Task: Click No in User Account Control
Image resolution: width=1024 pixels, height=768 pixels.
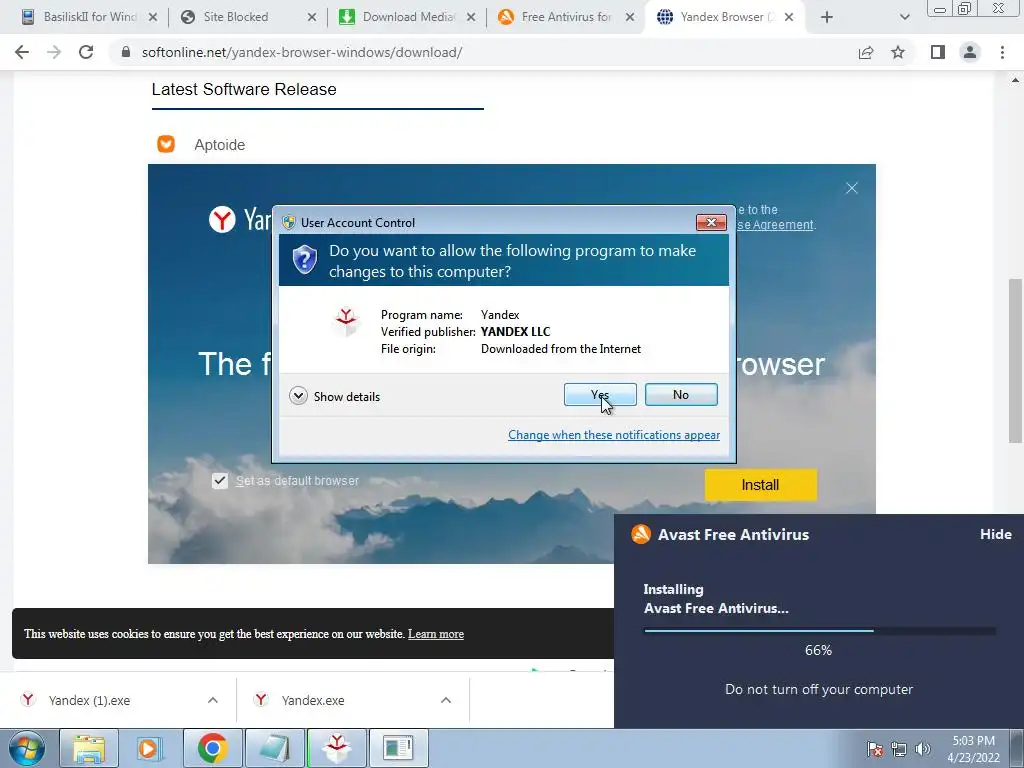Action: point(681,394)
